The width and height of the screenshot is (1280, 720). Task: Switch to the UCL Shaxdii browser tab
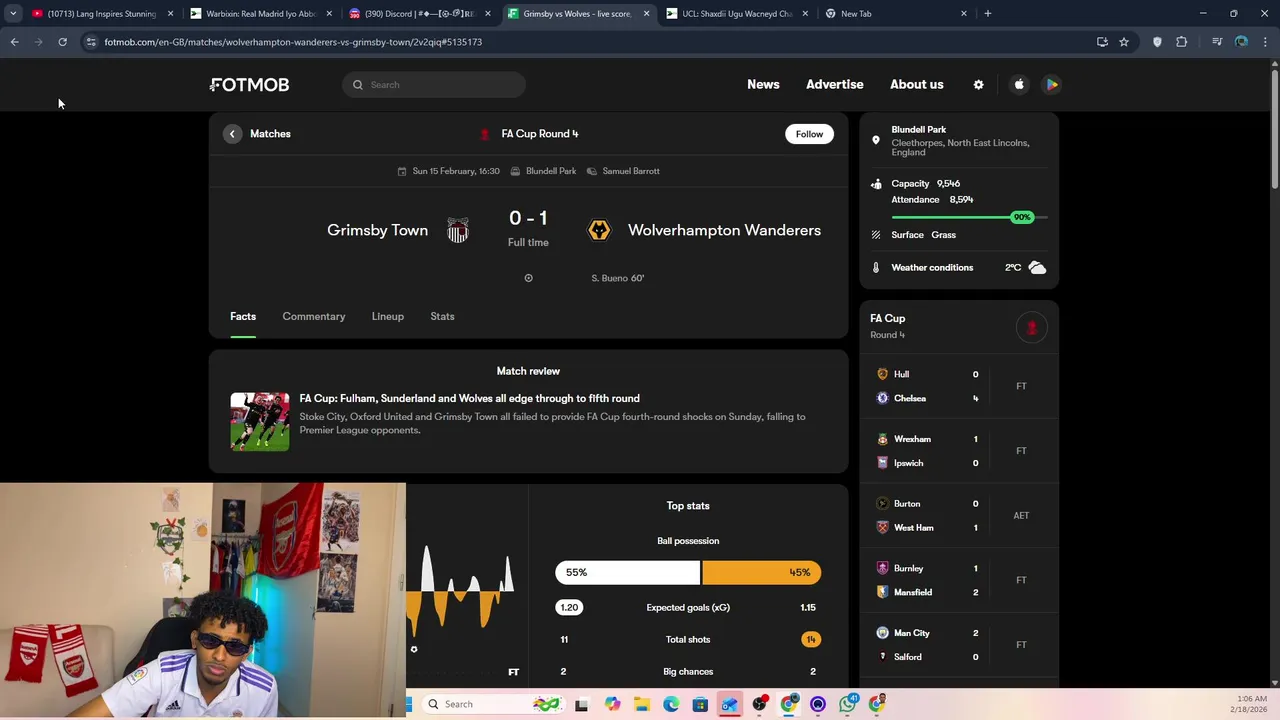click(737, 14)
